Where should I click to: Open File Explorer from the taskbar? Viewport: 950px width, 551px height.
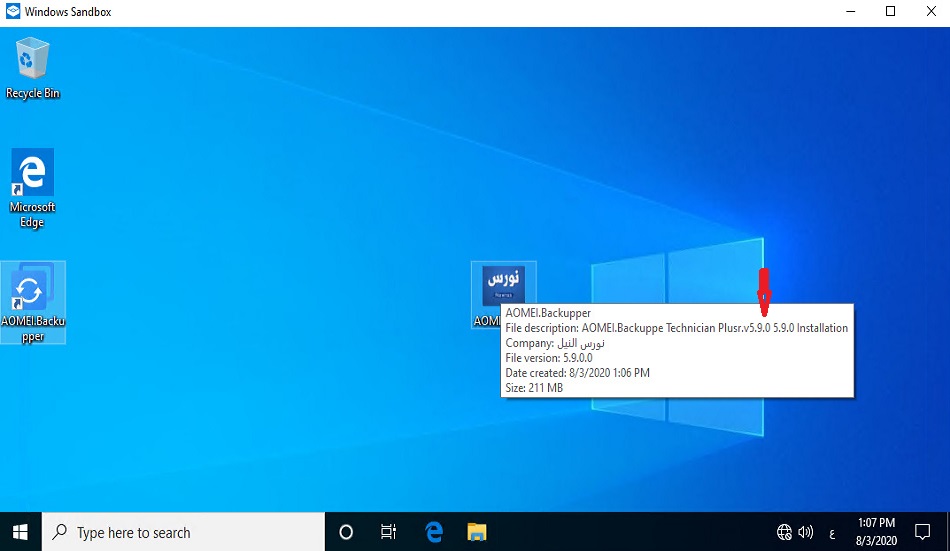[477, 532]
